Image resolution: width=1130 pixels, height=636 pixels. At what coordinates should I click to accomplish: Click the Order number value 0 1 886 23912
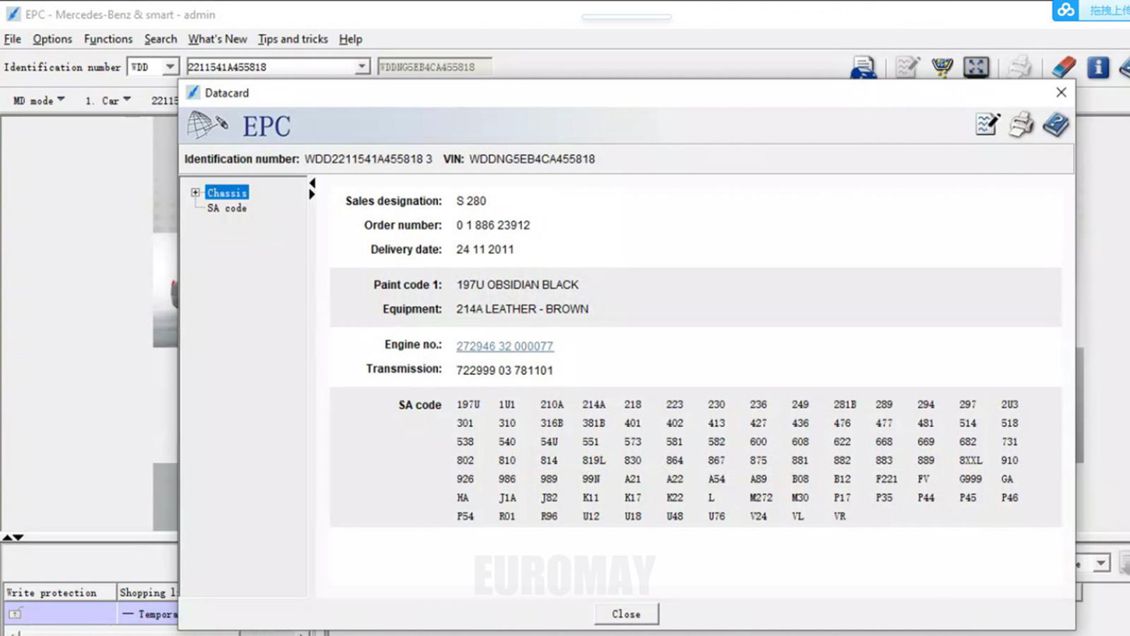click(x=493, y=225)
